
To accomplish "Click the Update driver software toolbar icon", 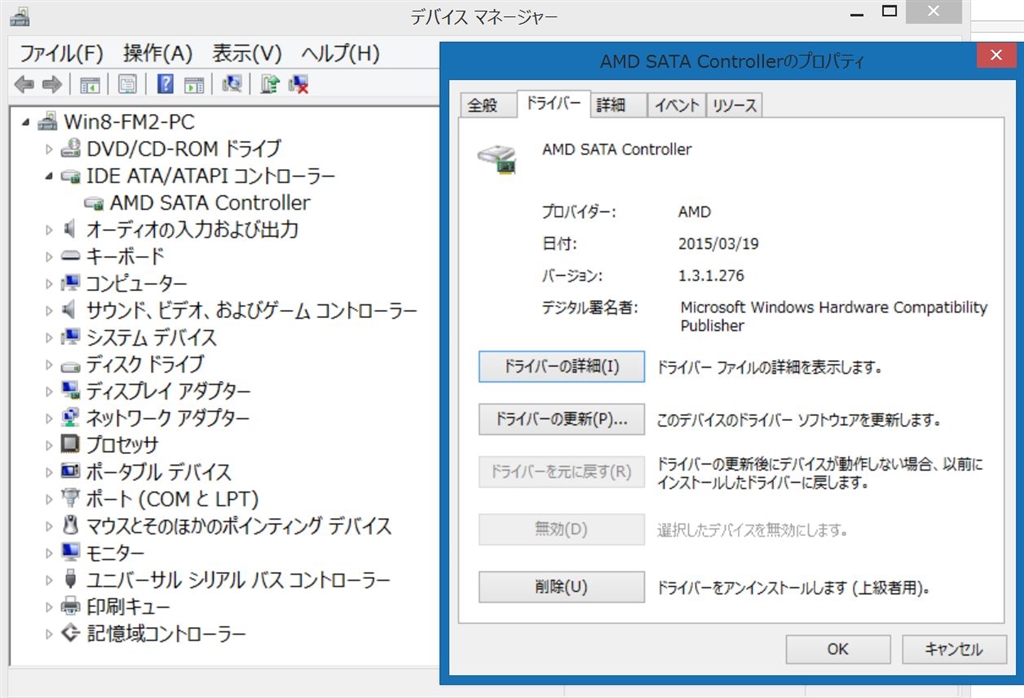I will coord(270,84).
